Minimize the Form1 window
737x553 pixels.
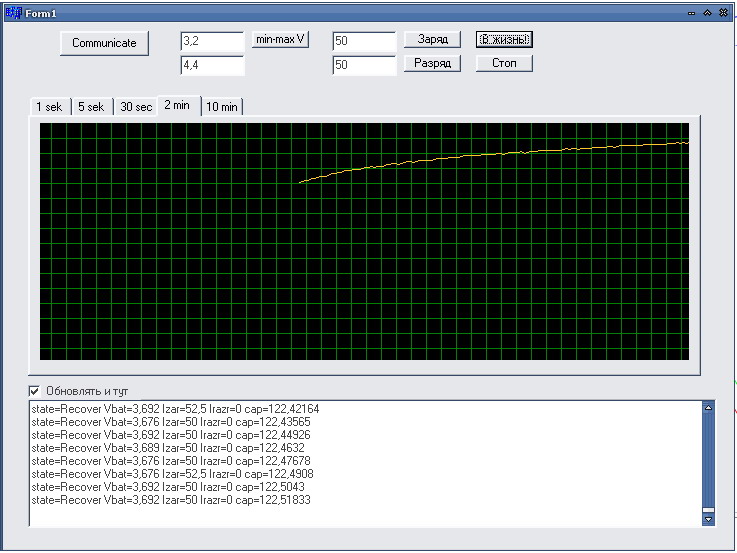pos(691,14)
